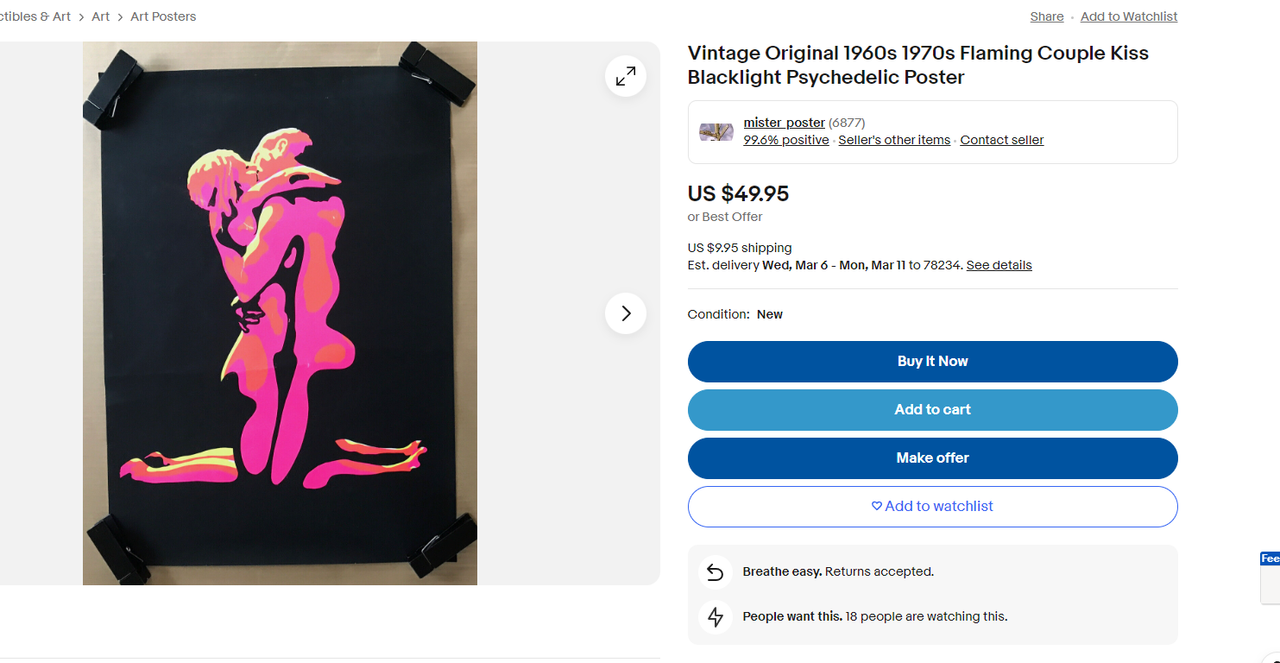Open the Collectibles & Art breadcrumb
The image size is (1280, 663).
coord(35,17)
